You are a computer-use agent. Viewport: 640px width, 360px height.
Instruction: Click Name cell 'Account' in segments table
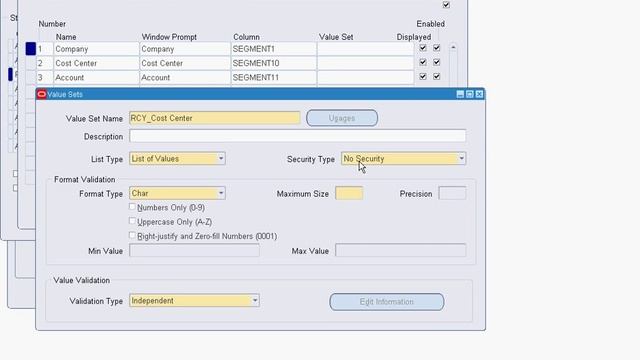click(96, 78)
